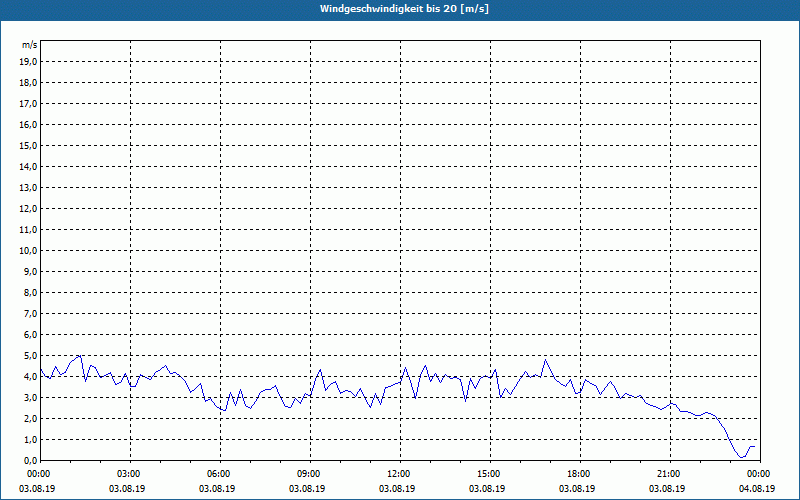Click the '11,0' y-axis value
800x500 pixels.
pyautogui.click(x=28, y=230)
